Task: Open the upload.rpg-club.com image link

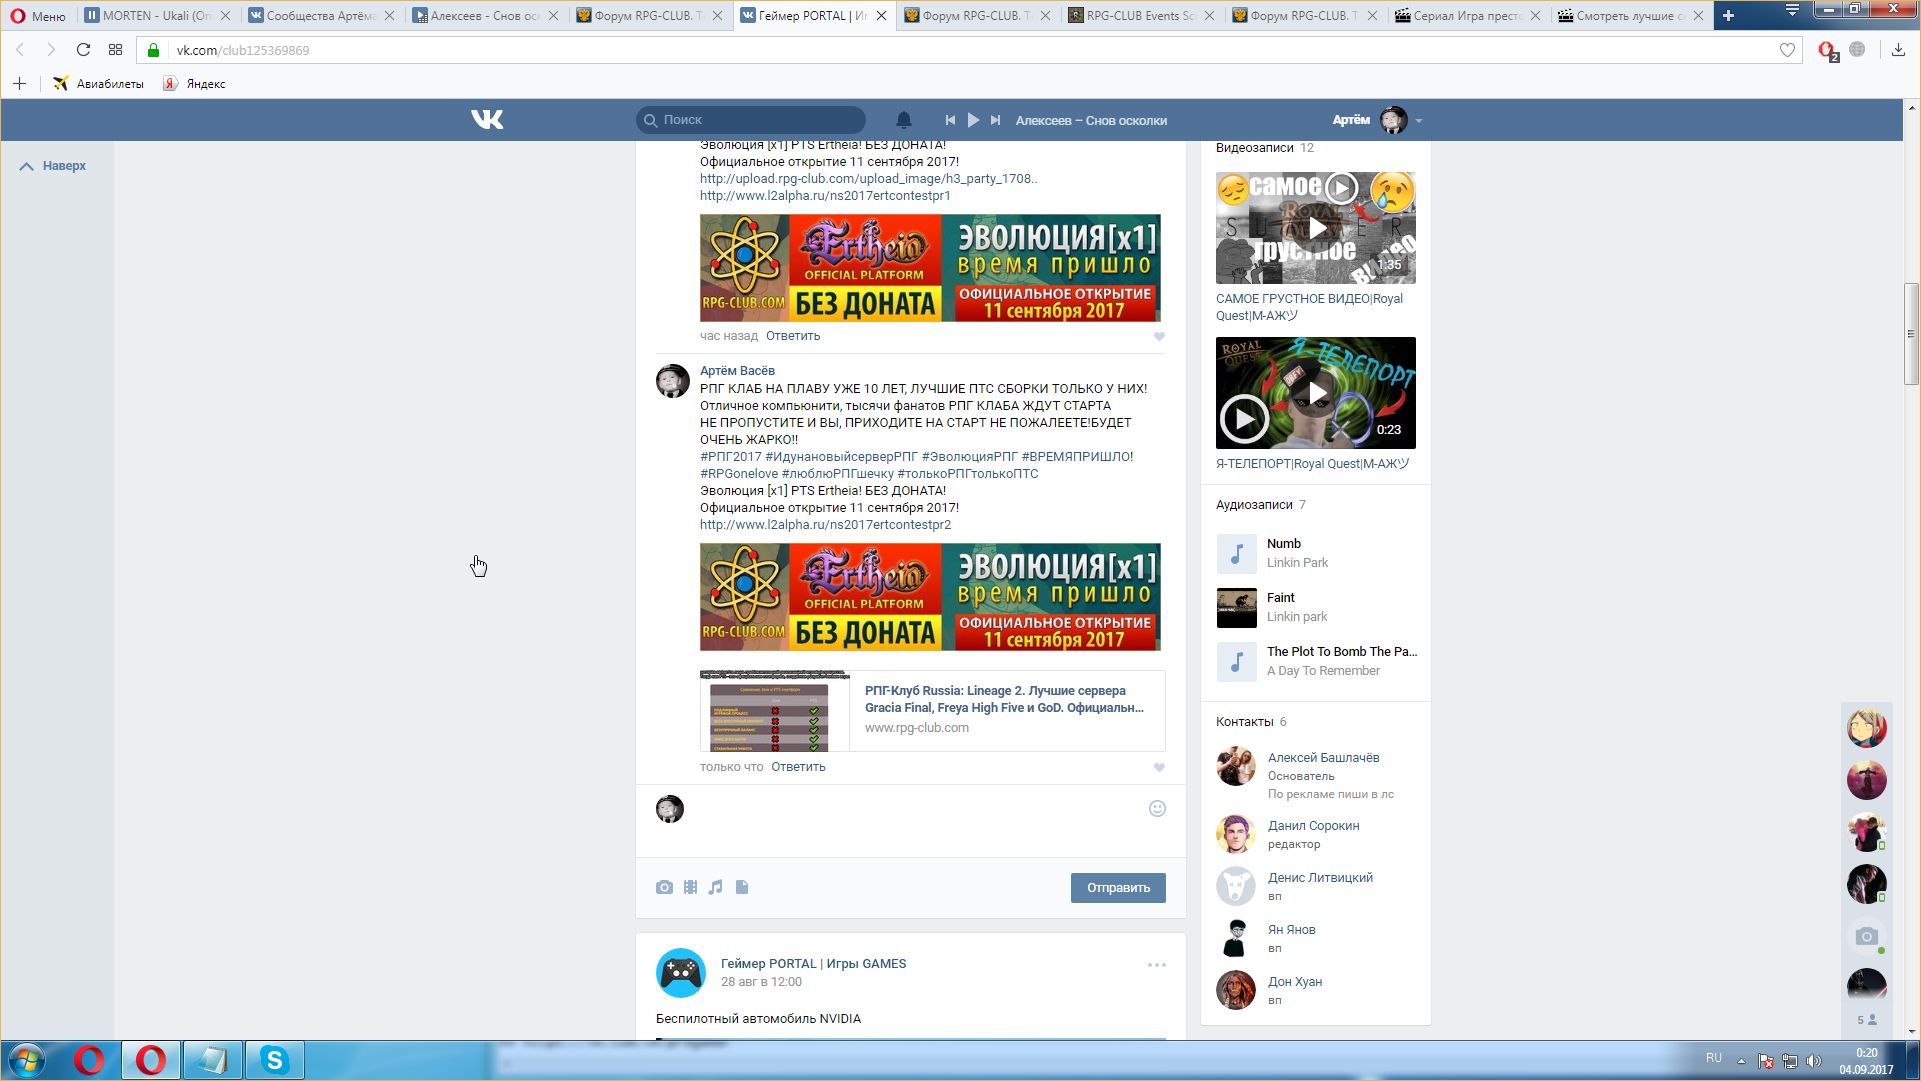Action: click(868, 179)
